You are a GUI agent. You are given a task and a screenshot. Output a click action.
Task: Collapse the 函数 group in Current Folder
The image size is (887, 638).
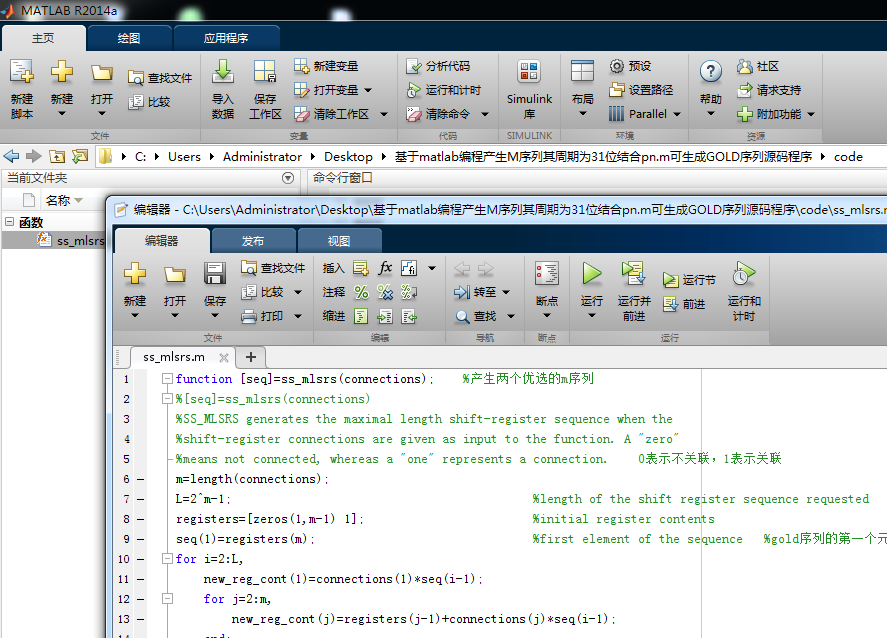pos(10,222)
